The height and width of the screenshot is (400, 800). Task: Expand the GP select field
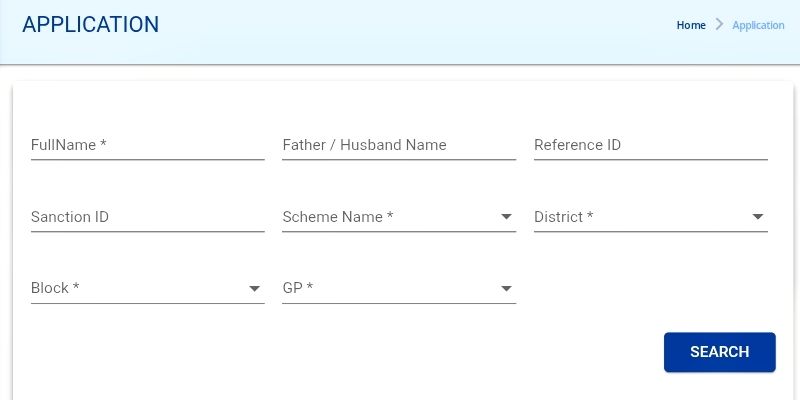click(x=388, y=288)
